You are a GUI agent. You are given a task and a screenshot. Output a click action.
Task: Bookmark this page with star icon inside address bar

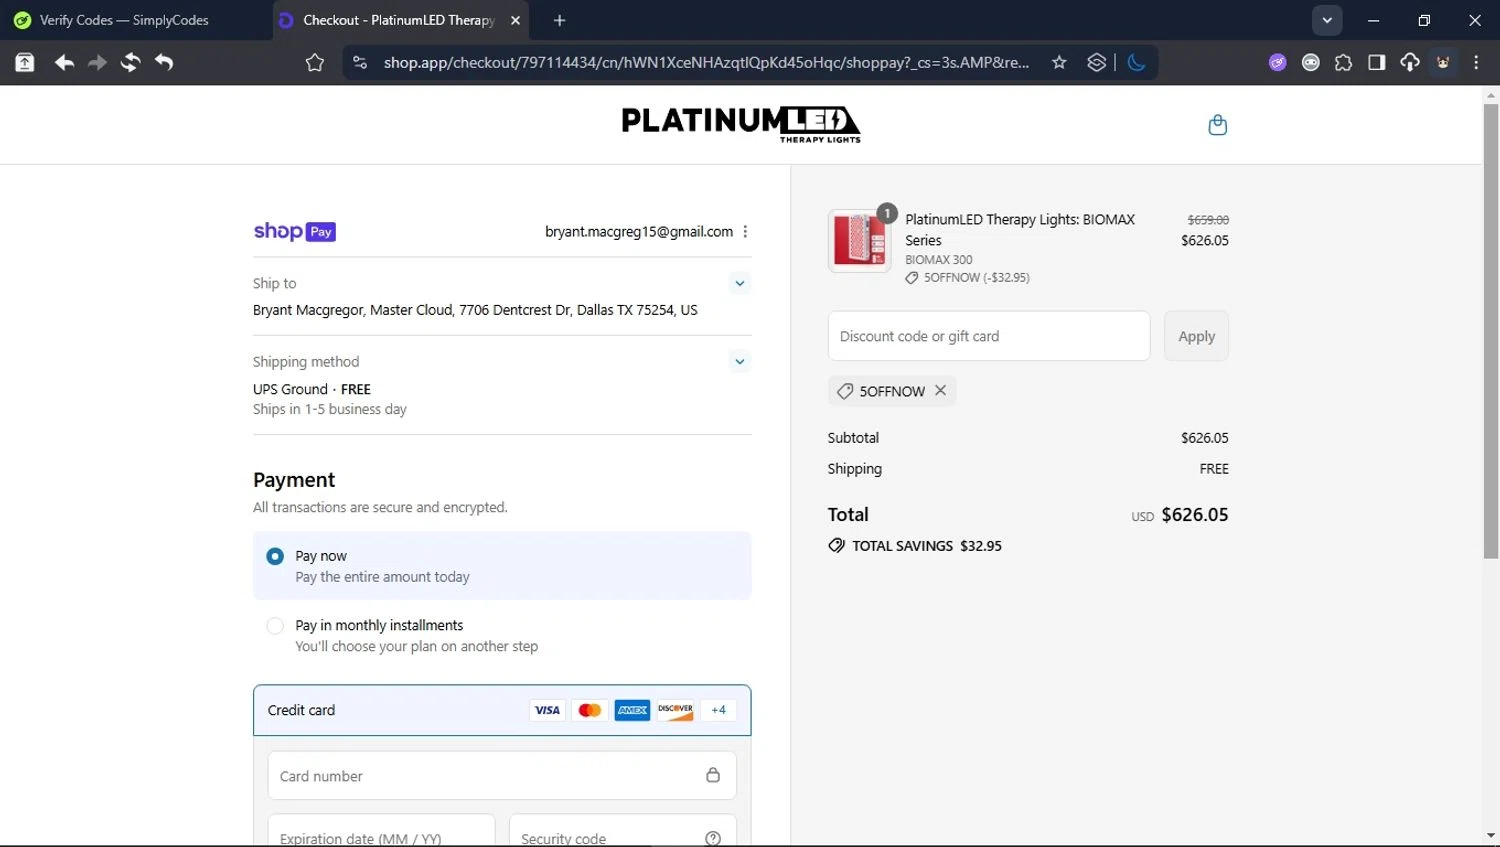1059,62
